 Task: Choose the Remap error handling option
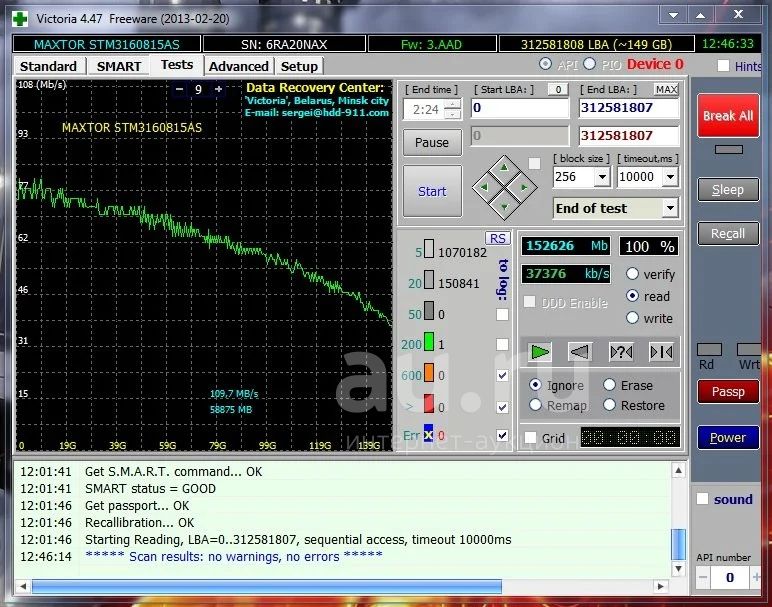tap(536, 406)
